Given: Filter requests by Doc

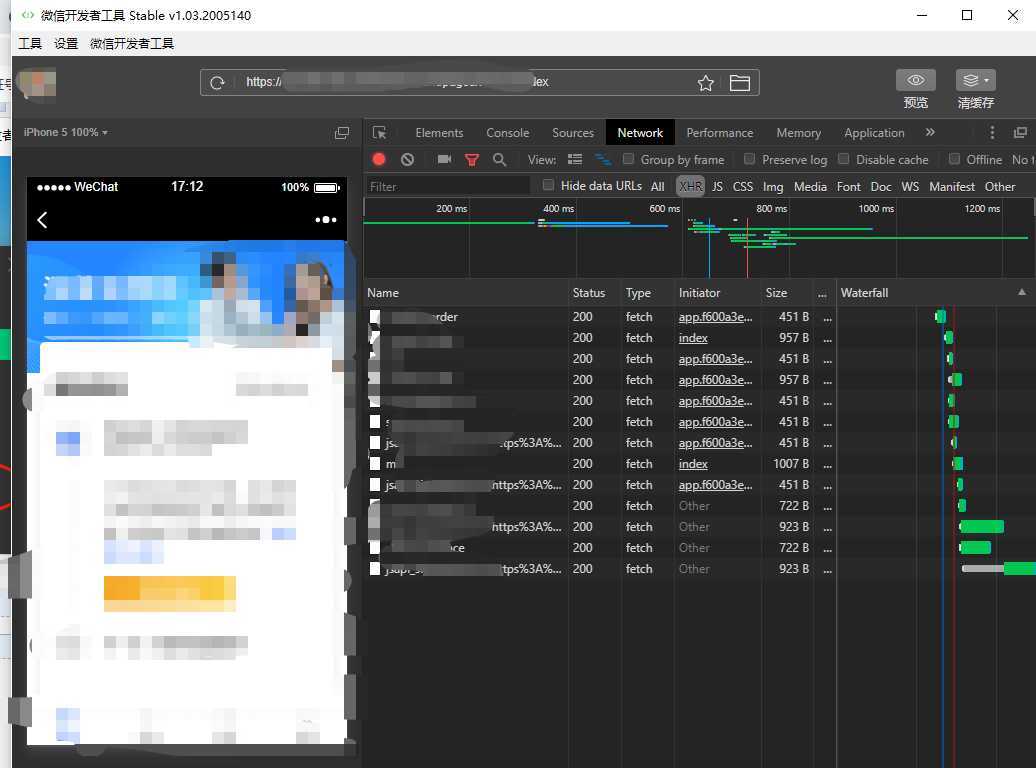Looking at the screenshot, I should (881, 186).
